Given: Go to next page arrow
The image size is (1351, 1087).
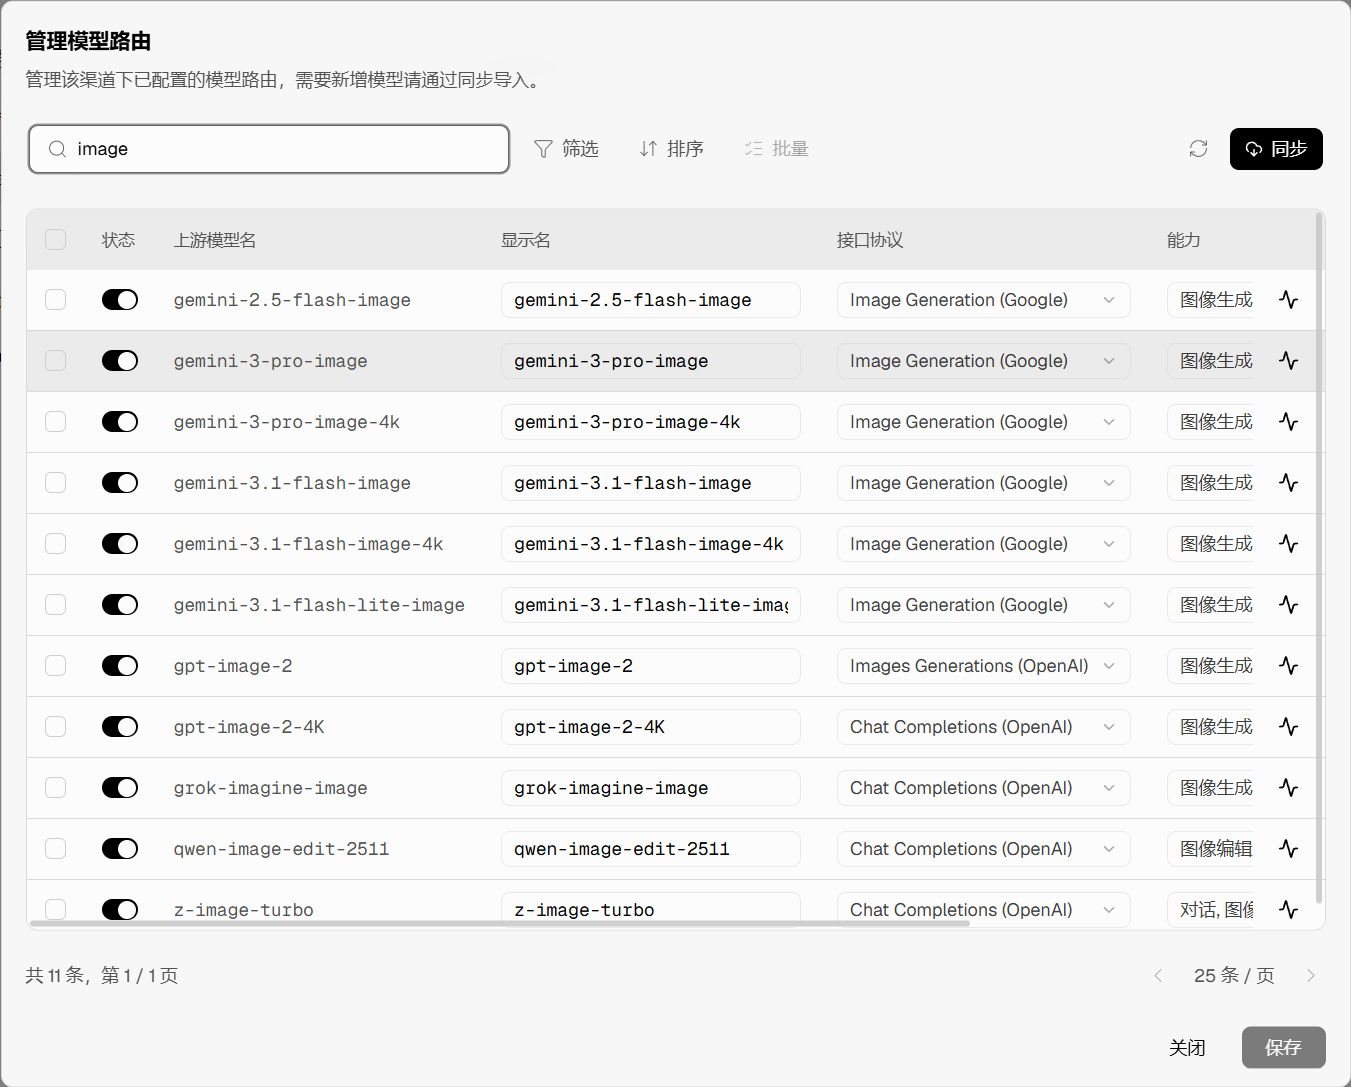Looking at the screenshot, I should [x=1310, y=975].
